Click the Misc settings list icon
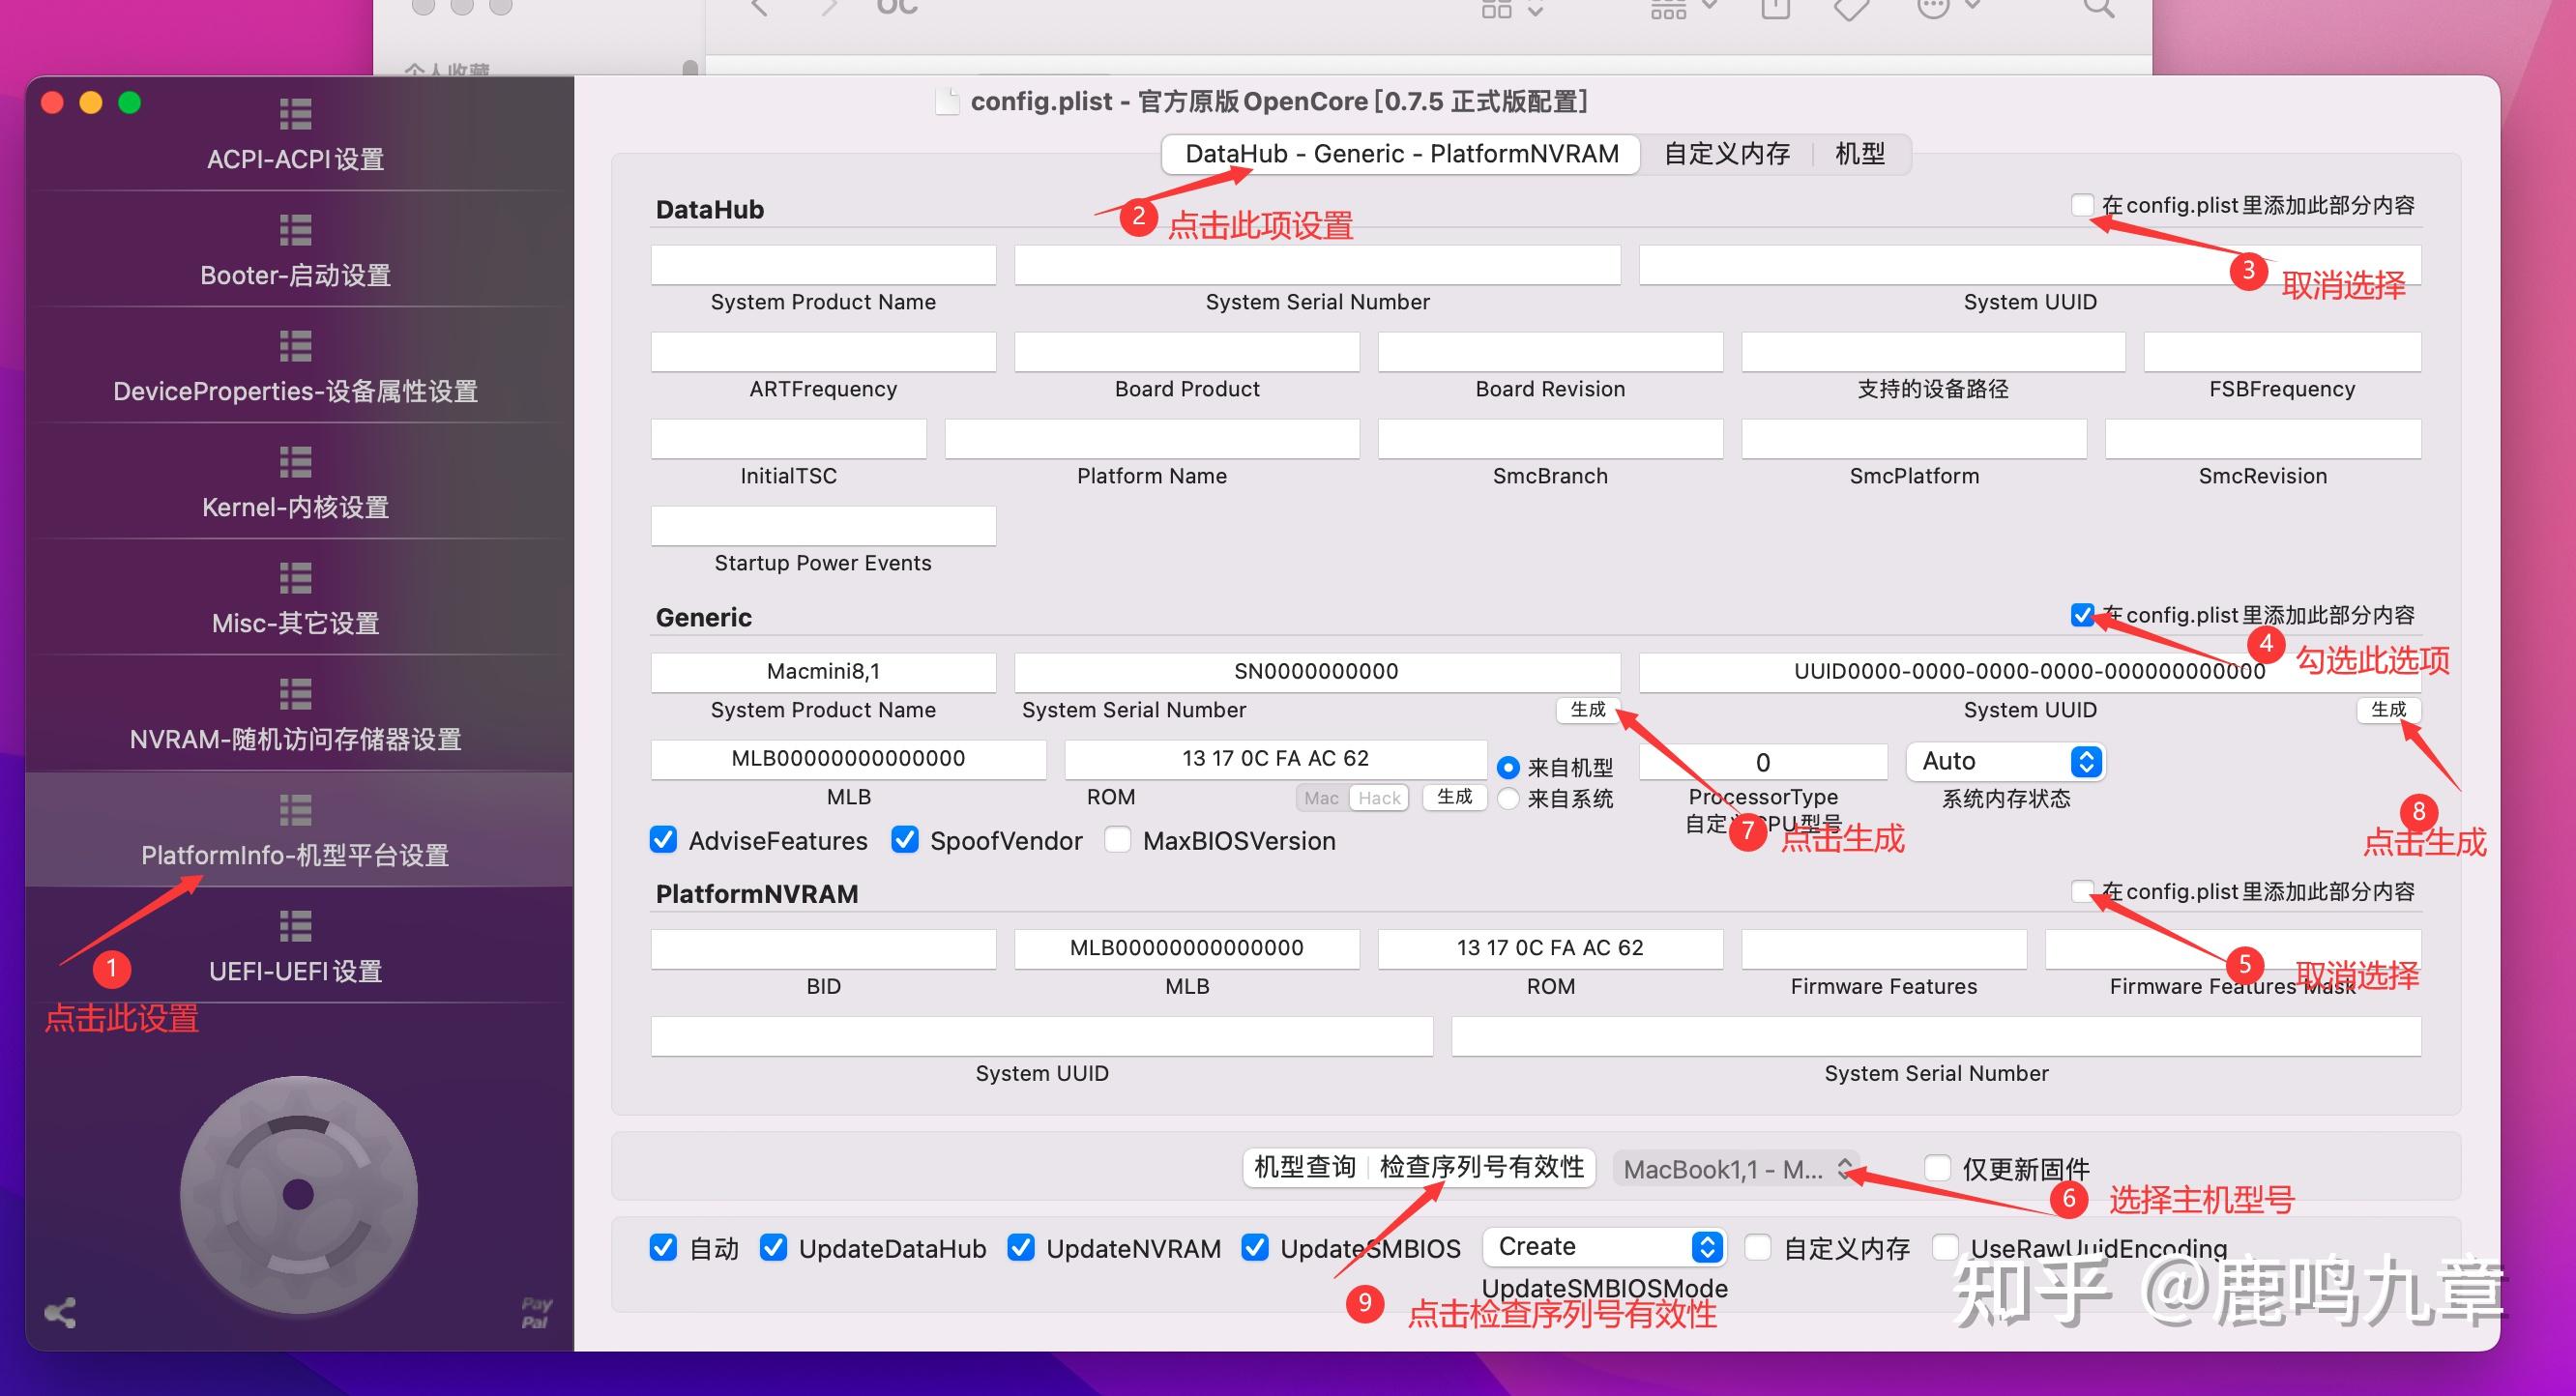 (x=295, y=578)
